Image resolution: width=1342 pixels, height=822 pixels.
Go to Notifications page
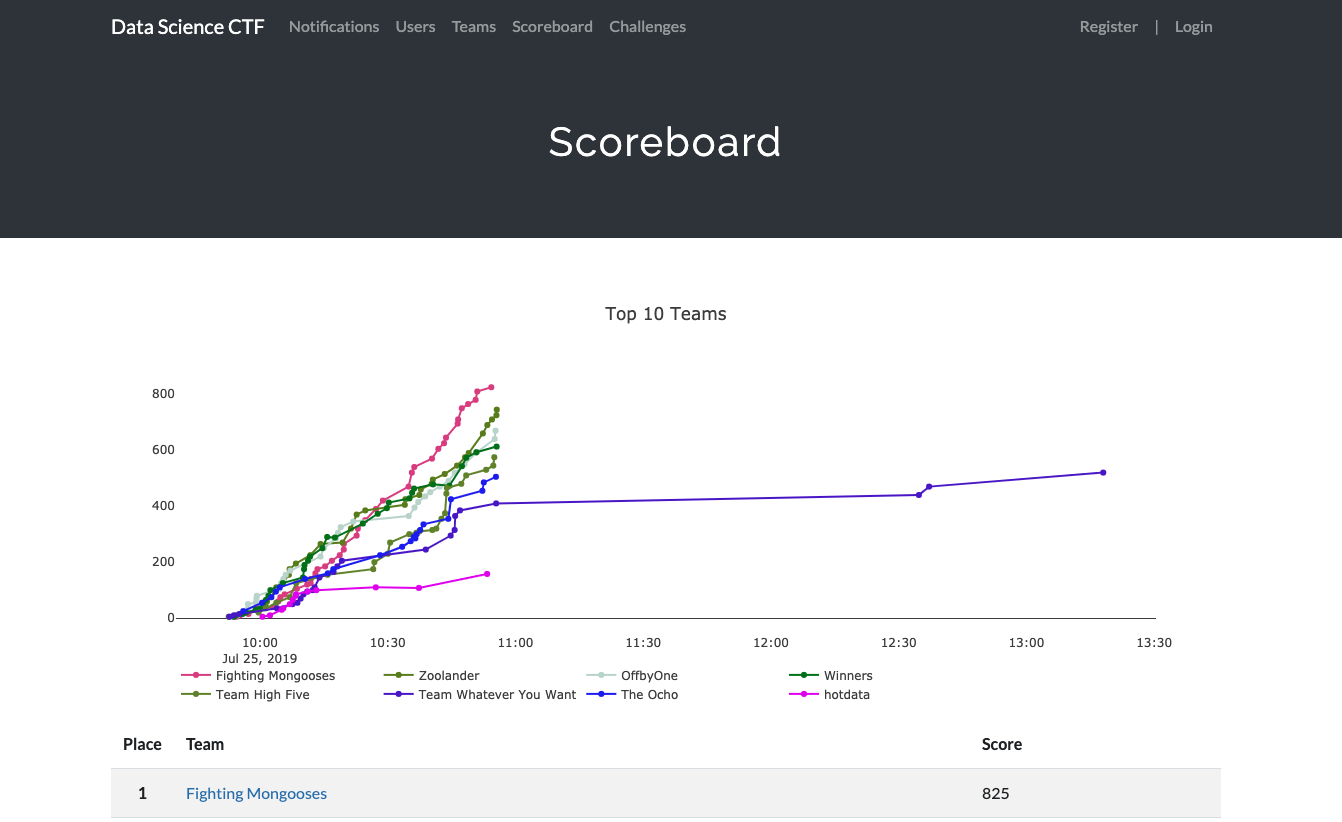click(x=334, y=27)
